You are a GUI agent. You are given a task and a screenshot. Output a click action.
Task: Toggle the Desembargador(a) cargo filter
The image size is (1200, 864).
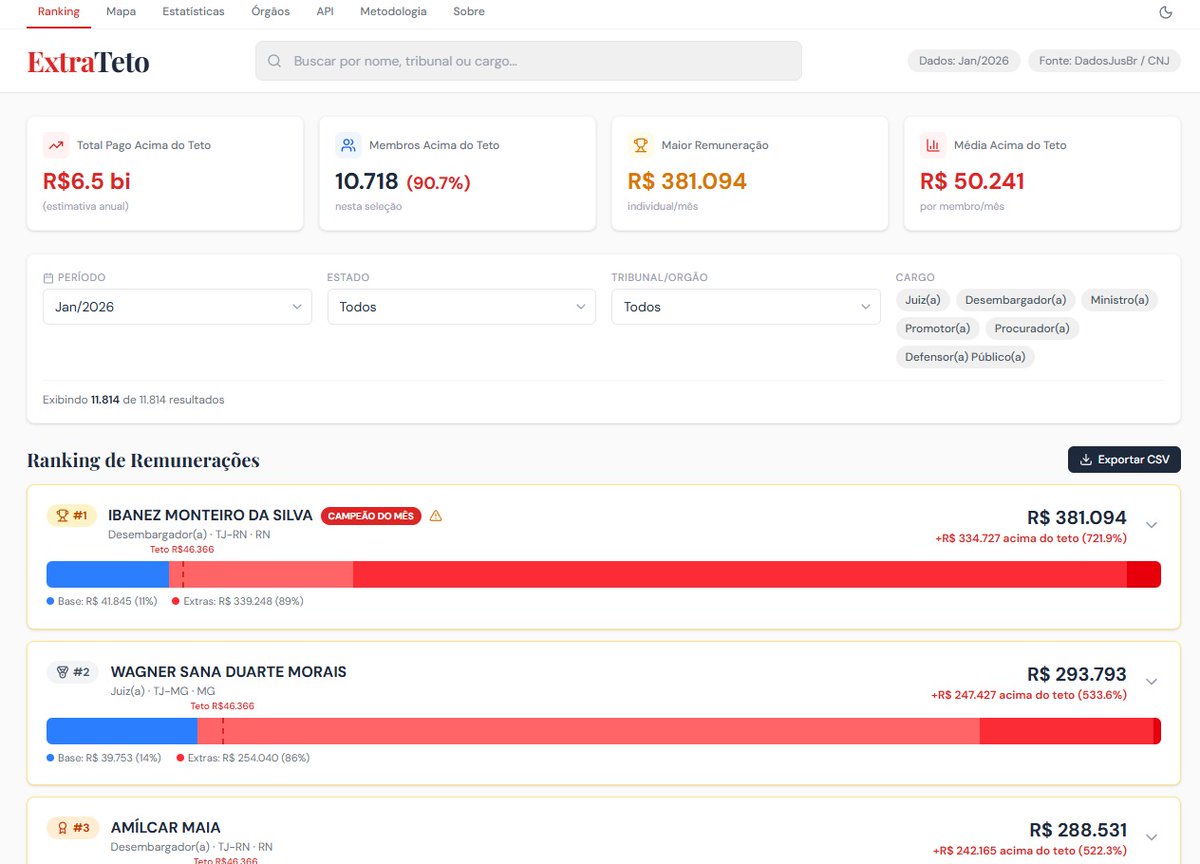[x=1015, y=300]
